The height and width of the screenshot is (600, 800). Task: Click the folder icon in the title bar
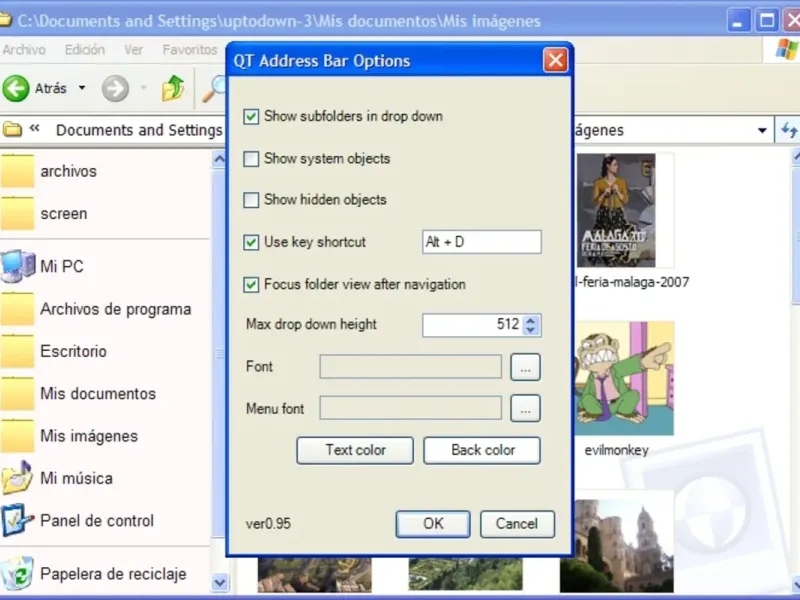point(5,20)
